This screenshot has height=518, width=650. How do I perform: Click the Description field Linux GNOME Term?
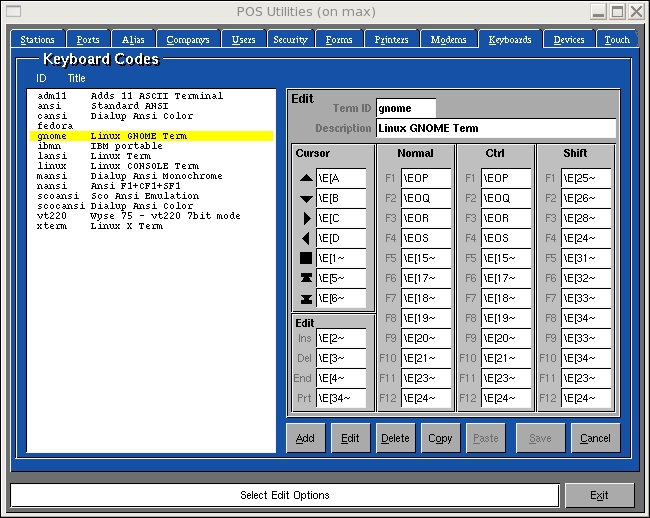(x=496, y=128)
